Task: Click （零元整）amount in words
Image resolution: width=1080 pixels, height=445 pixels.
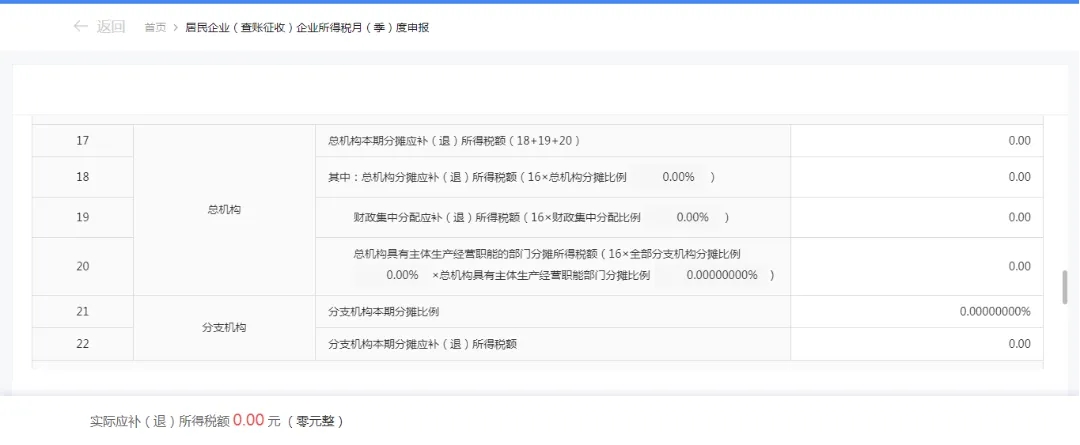Action: [315, 422]
